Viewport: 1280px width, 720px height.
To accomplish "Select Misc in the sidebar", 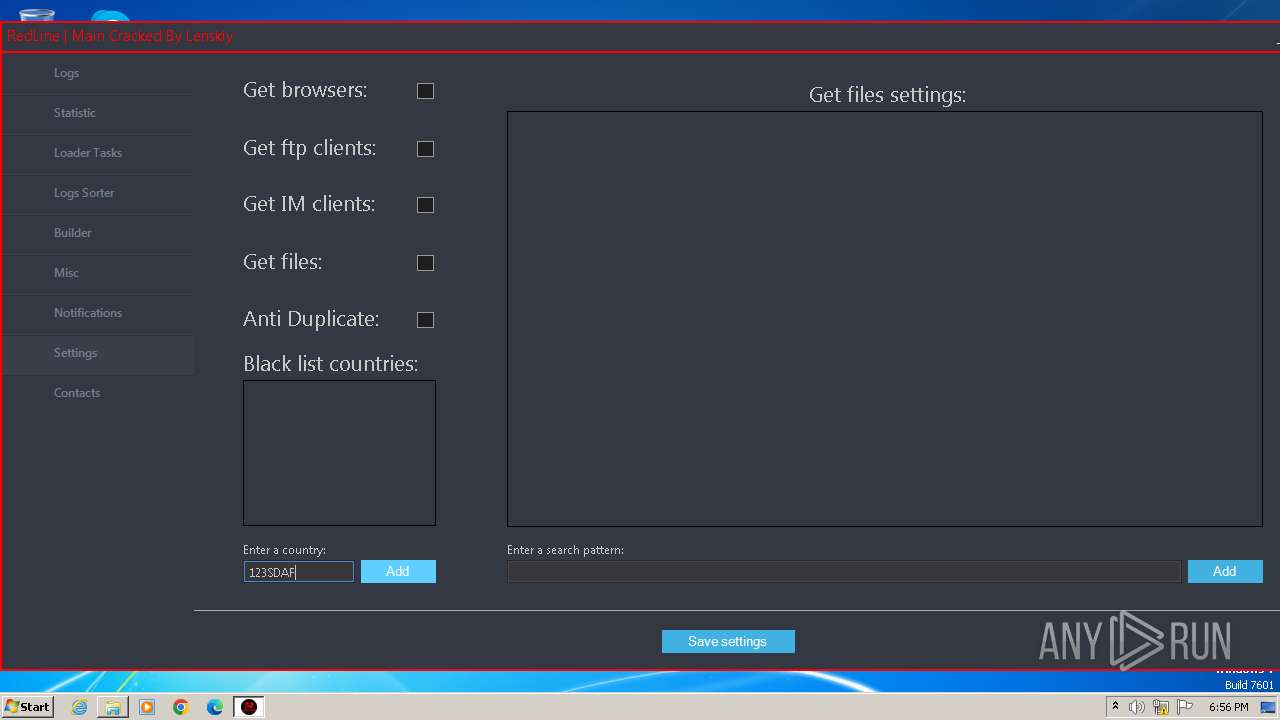I will (x=98, y=273).
